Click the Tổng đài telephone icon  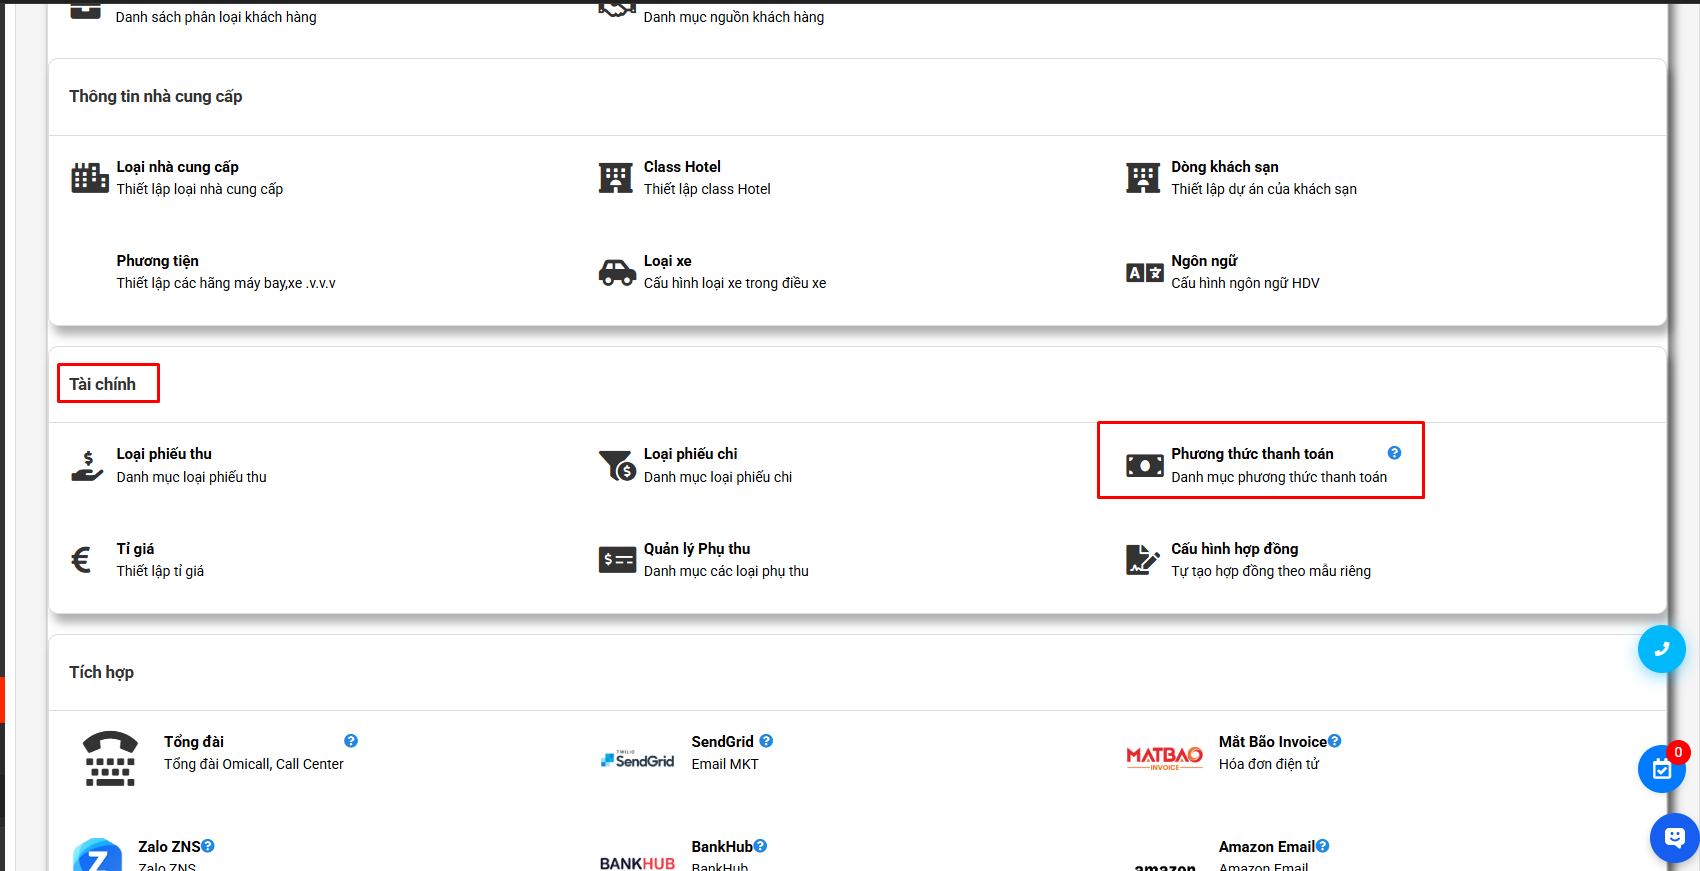(x=110, y=758)
